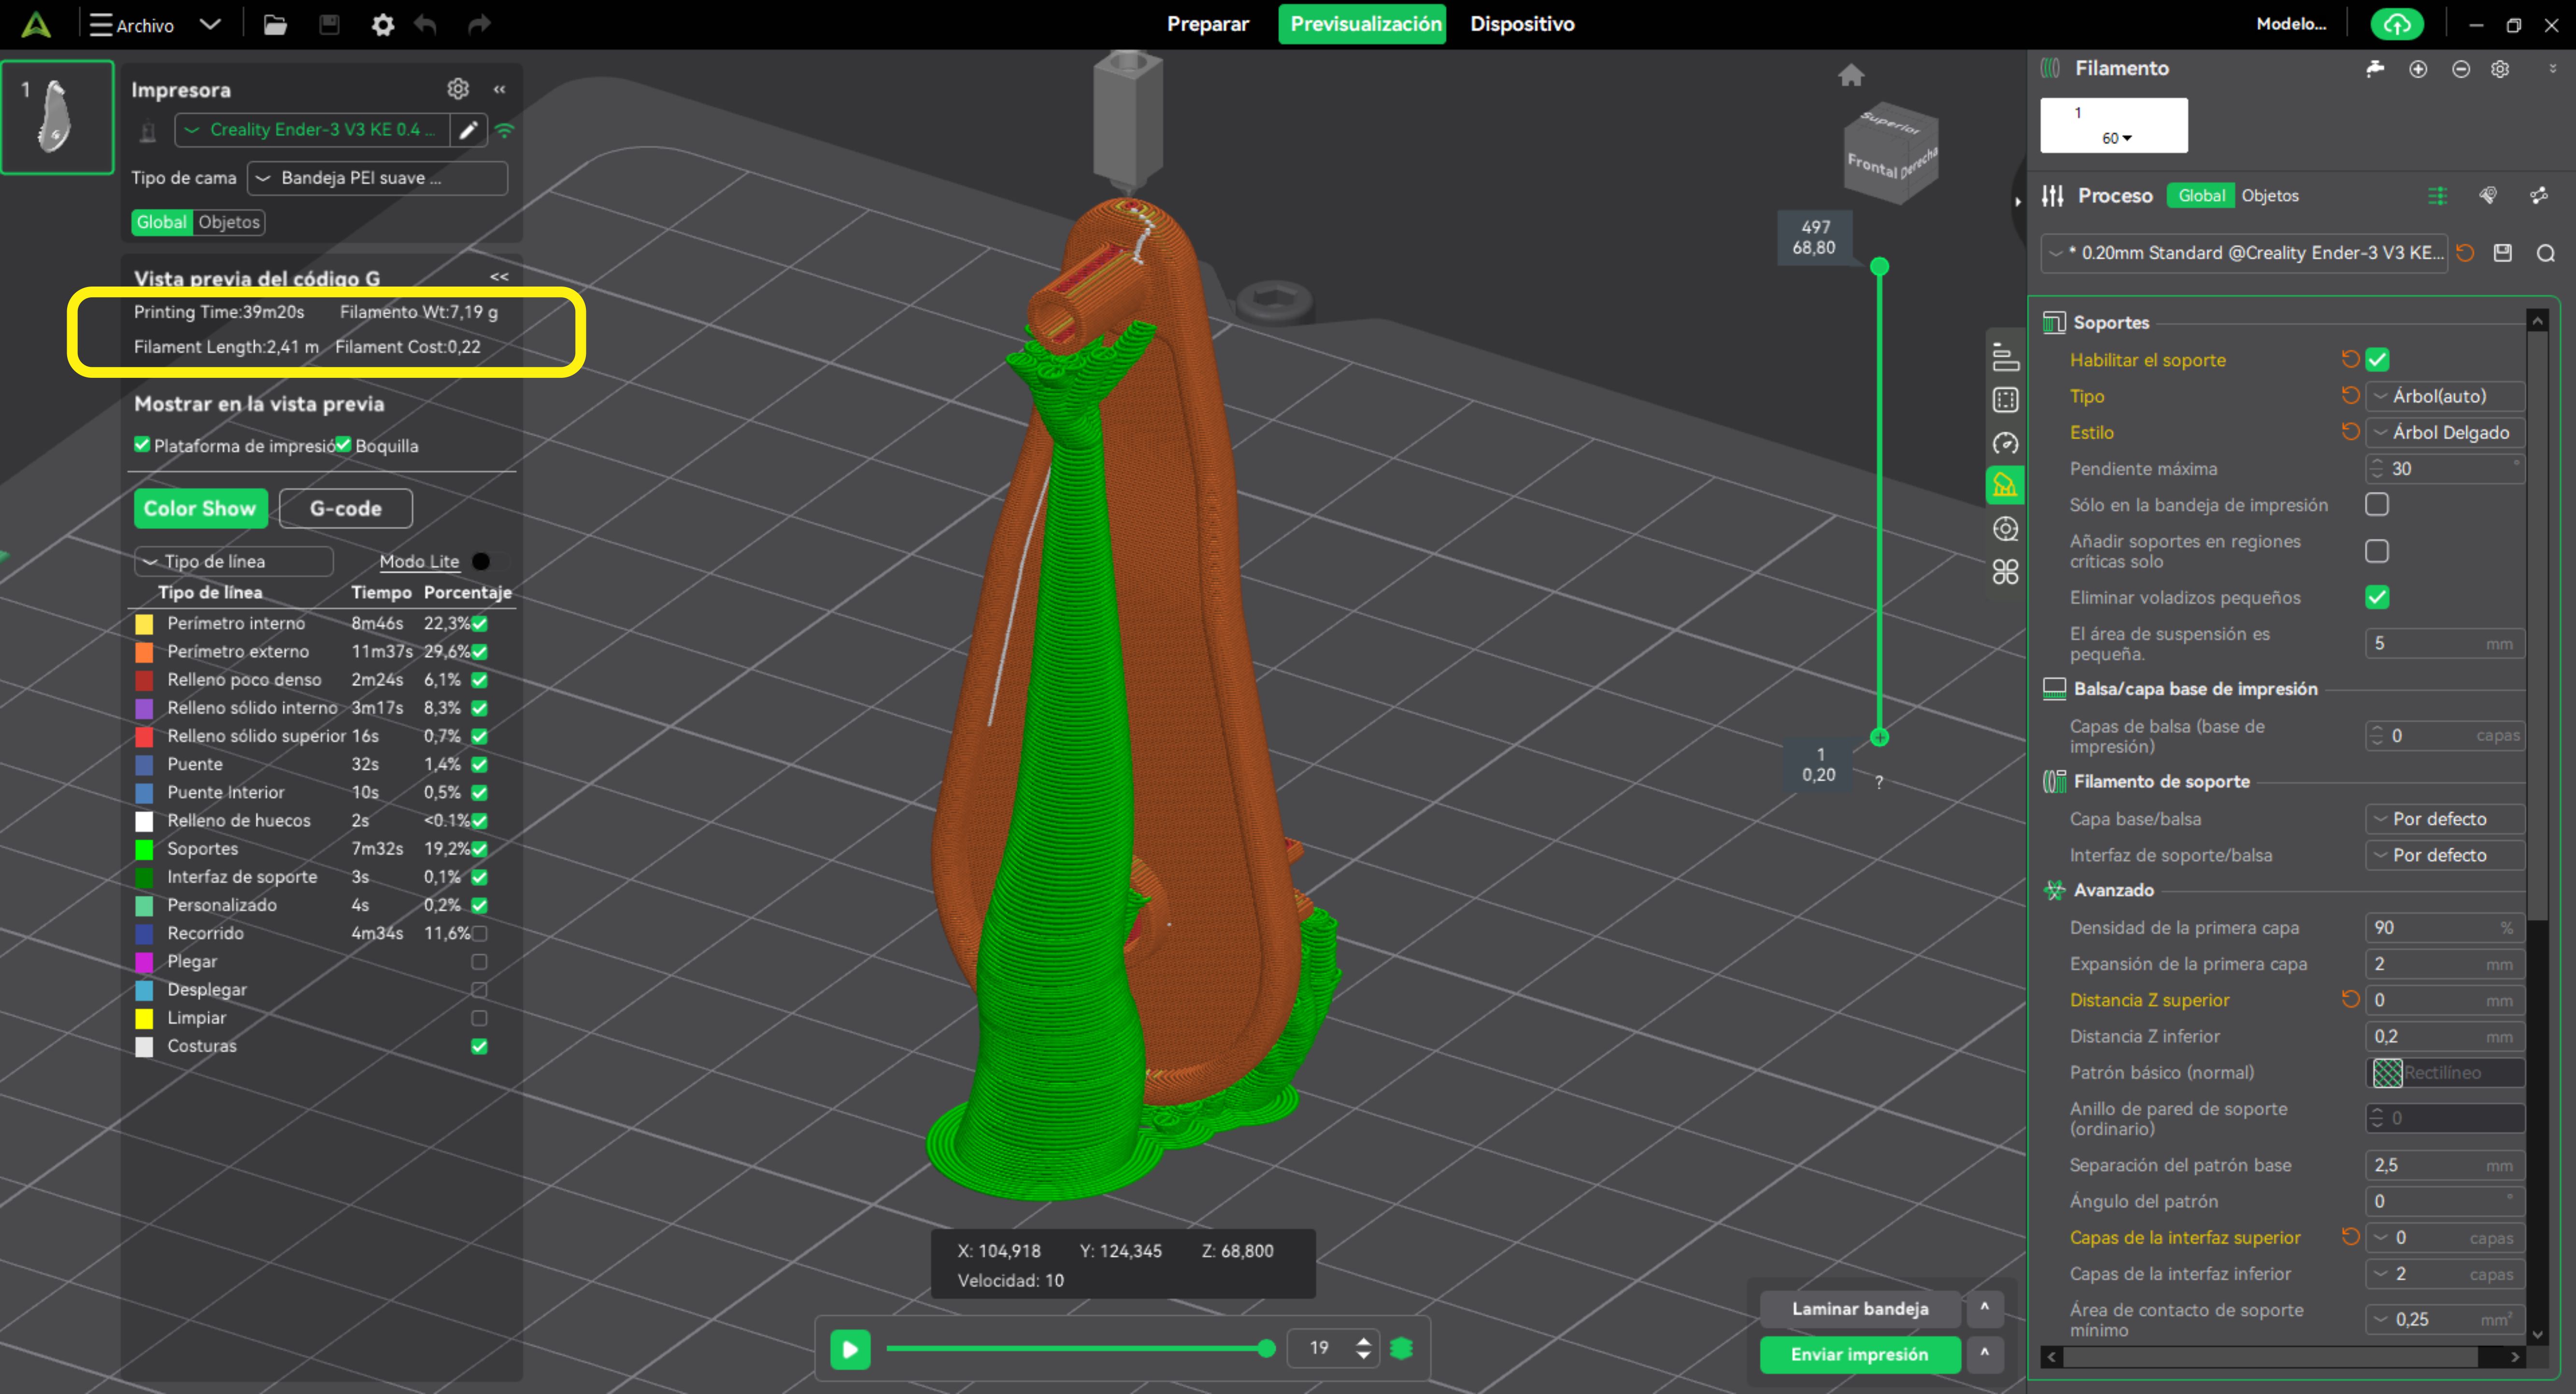Click the search process settings icon

coord(2545,254)
